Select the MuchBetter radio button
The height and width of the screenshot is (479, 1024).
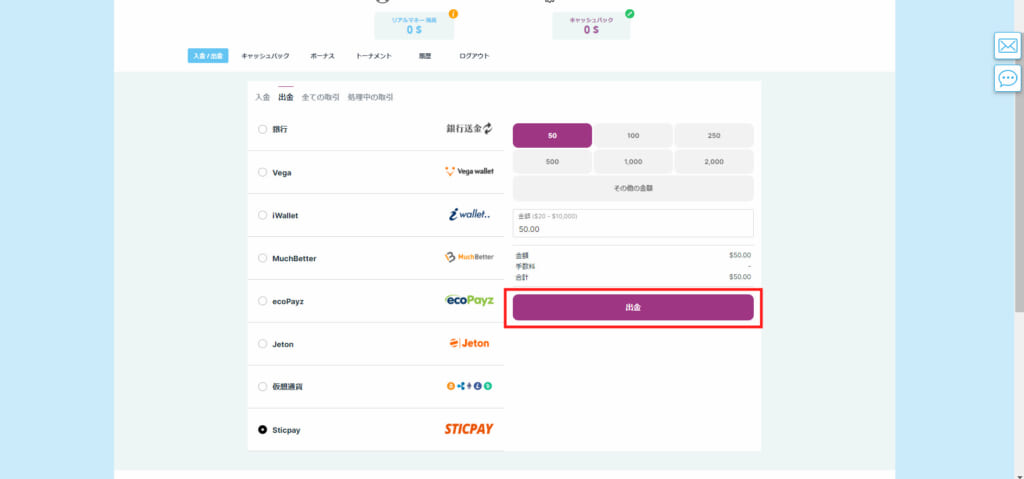click(x=263, y=258)
